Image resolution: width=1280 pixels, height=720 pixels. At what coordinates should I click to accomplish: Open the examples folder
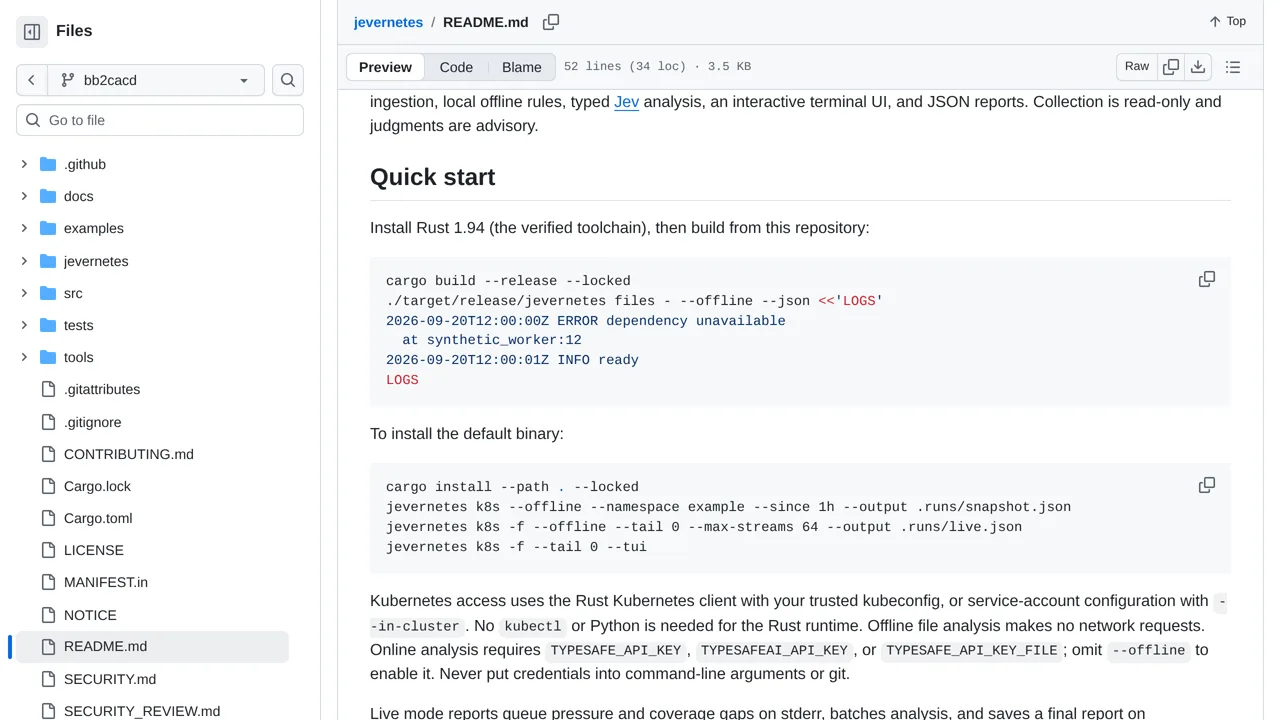(94, 228)
